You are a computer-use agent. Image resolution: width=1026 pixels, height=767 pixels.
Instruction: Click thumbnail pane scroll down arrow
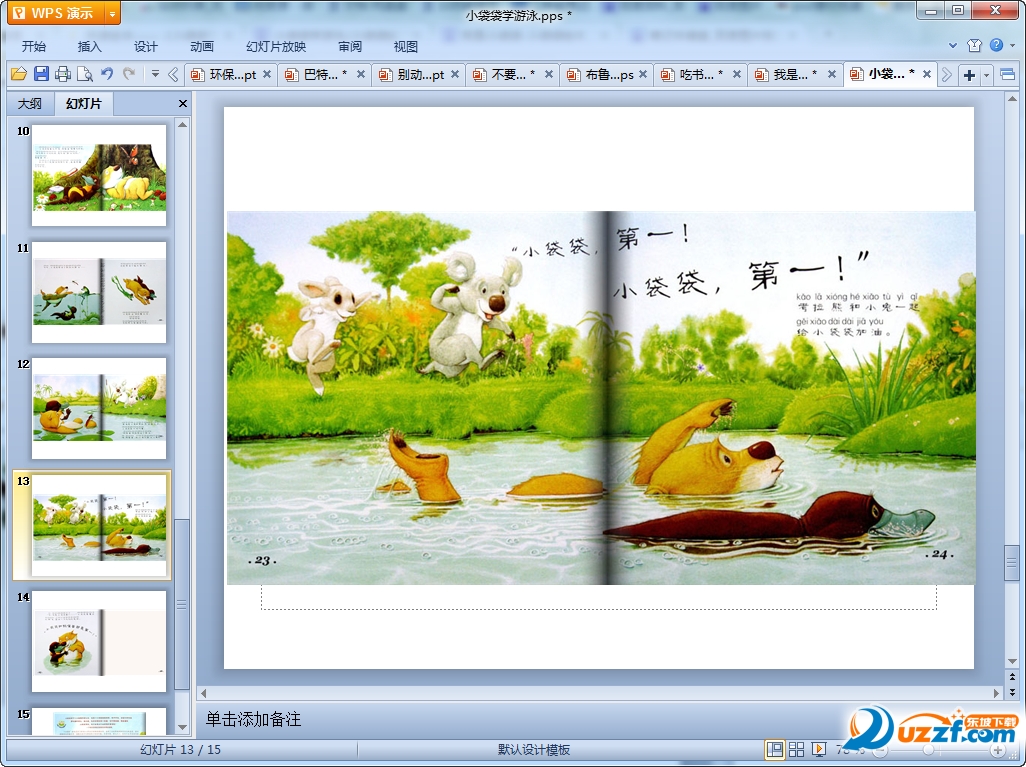(x=183, y=728)
